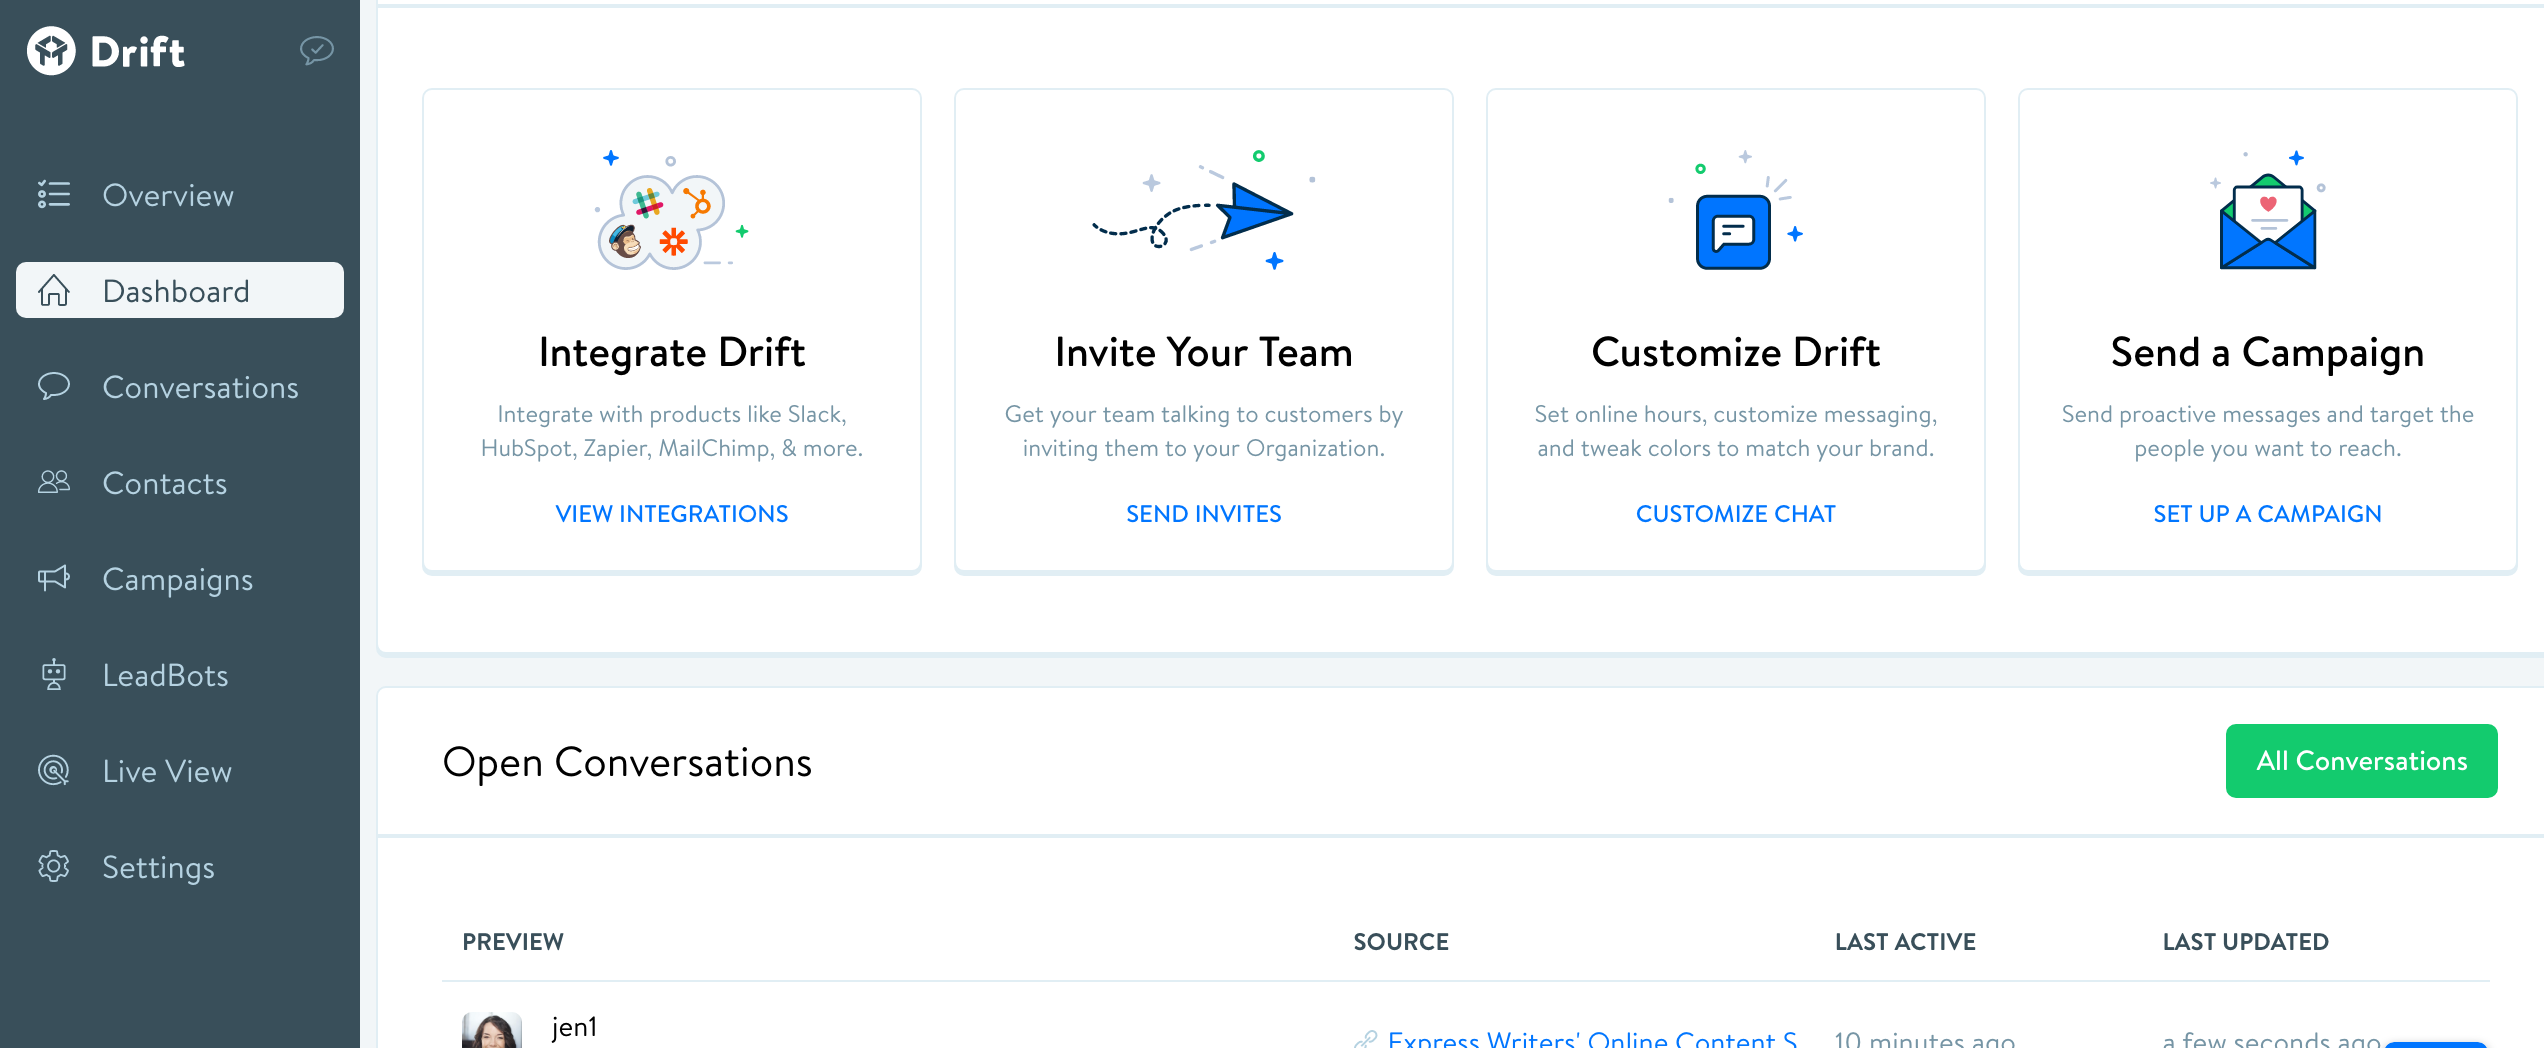Click the LeadBots robot icon

click(54, 675)
